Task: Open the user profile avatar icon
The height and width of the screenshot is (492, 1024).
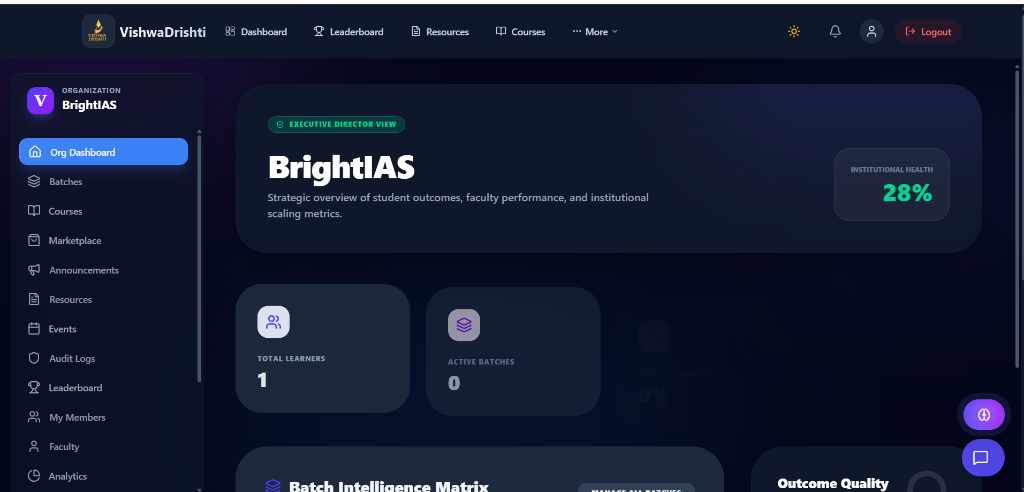Action: click(x=871, y=31)
